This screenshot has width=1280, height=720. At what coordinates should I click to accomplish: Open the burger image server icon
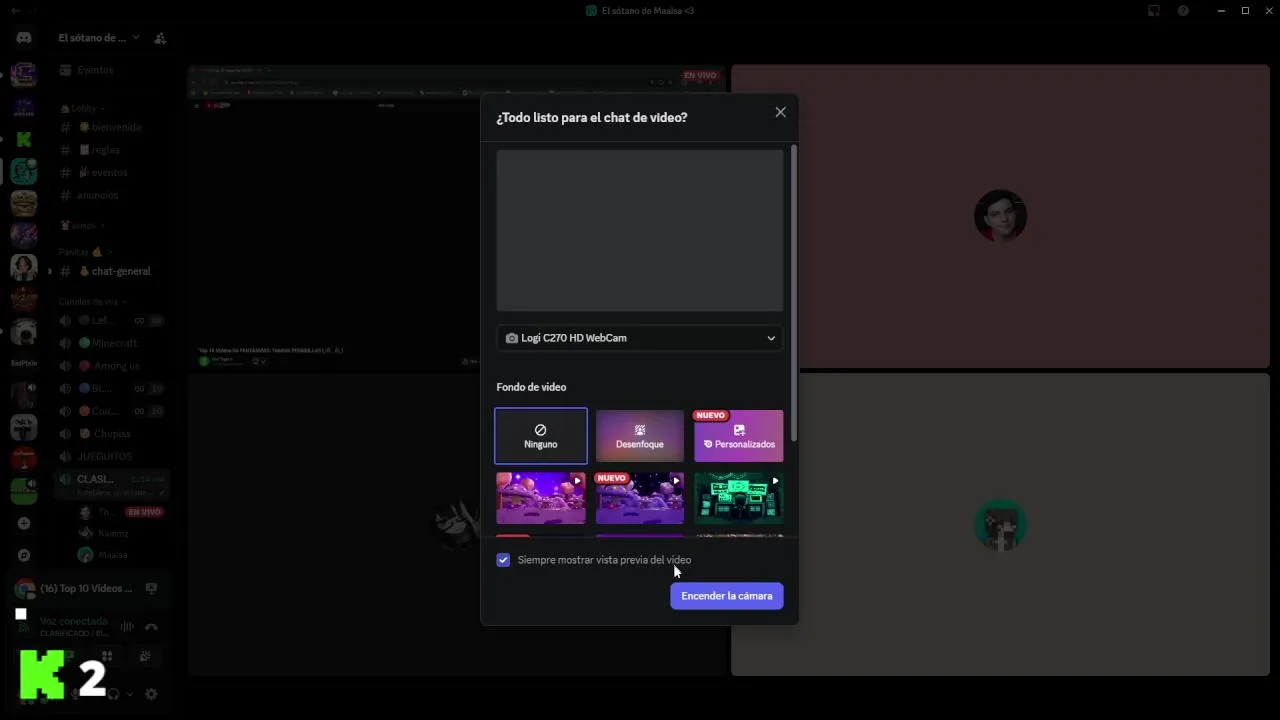[x=24, y=203]
